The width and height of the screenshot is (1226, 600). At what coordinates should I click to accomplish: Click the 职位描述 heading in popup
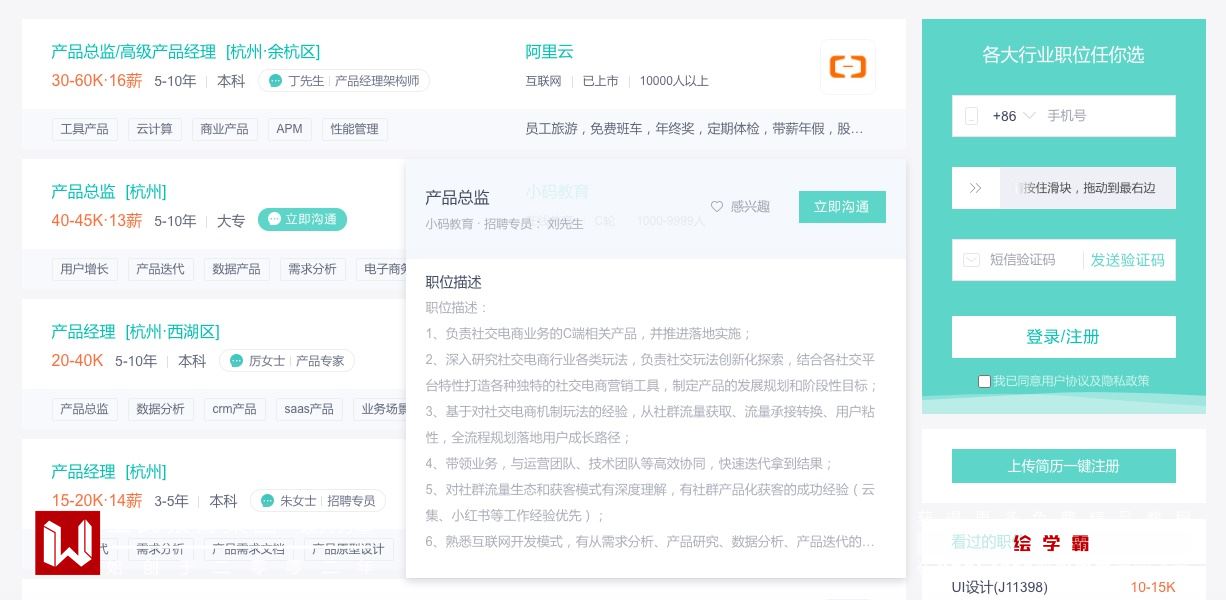tap(454, 283)
